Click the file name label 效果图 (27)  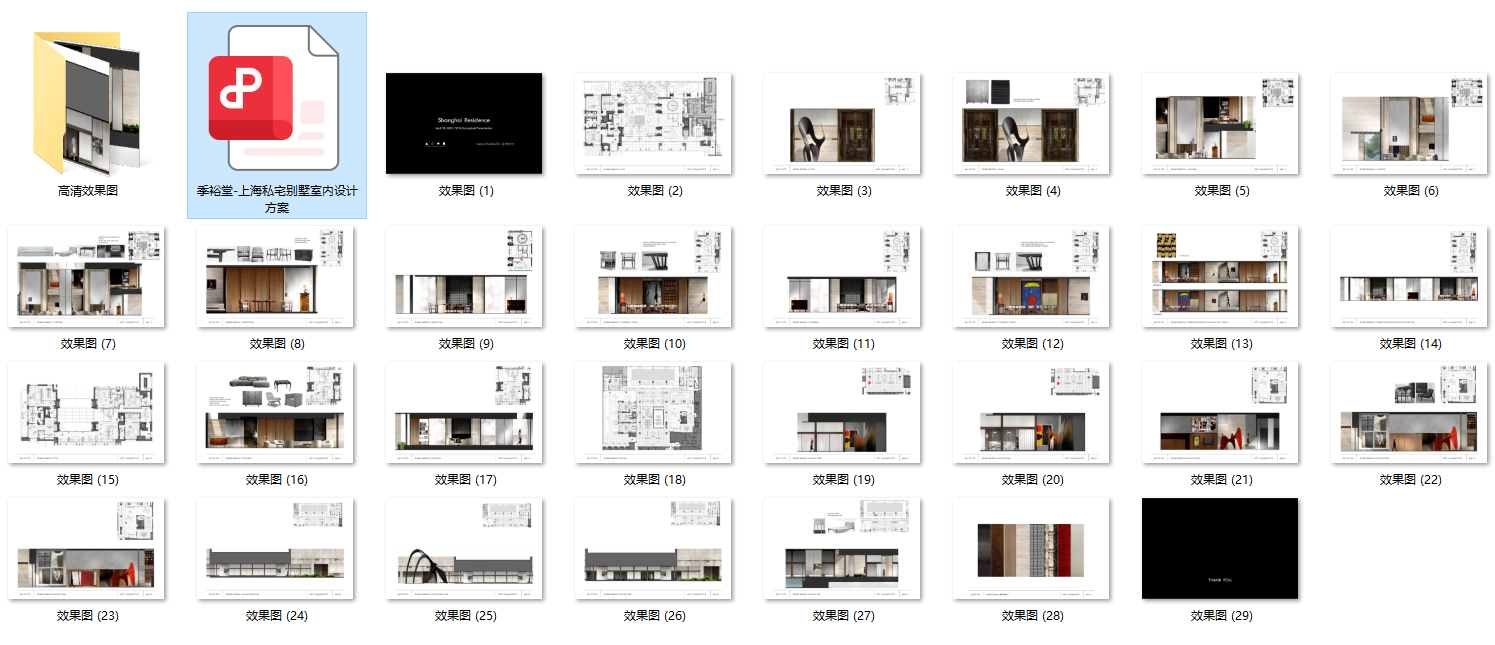tap(843, 616)
